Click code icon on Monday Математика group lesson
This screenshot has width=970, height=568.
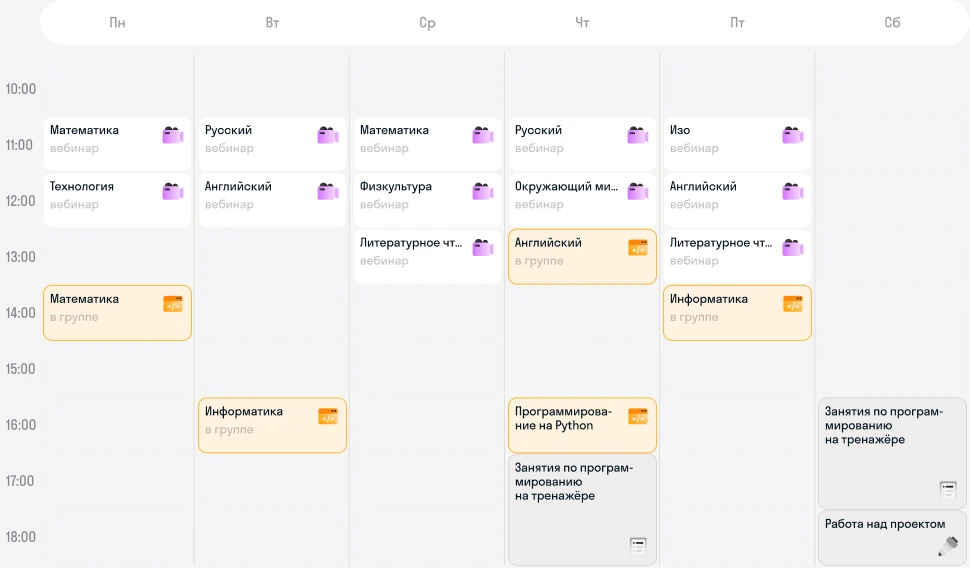(173, 304)
